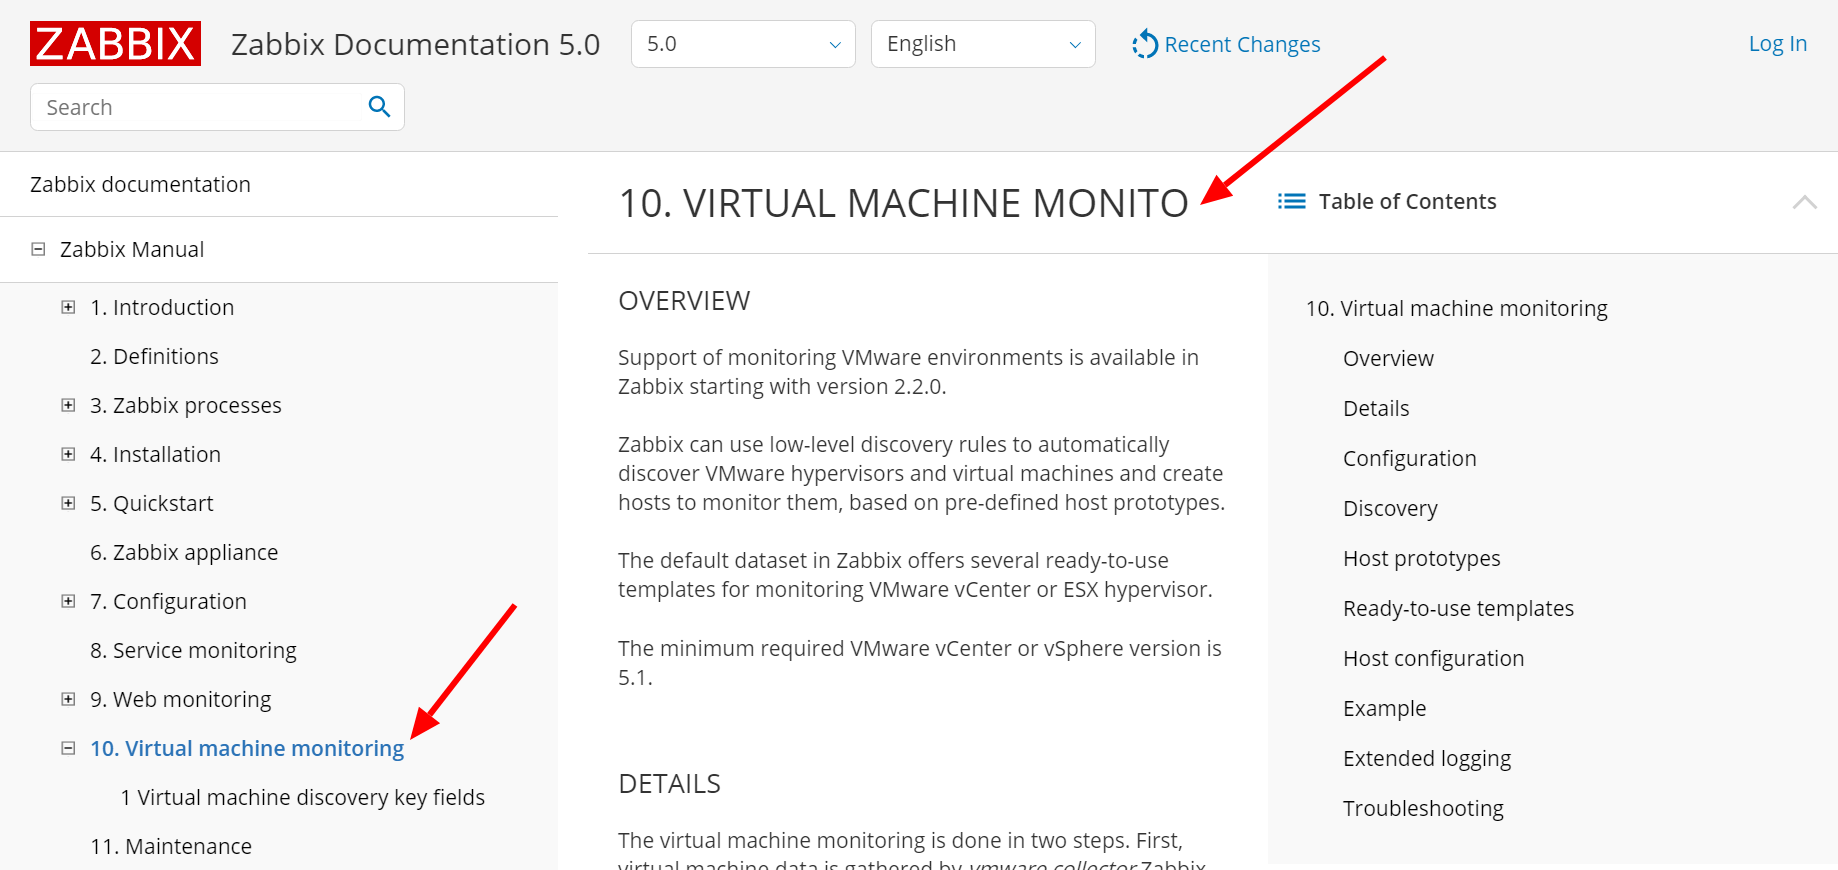The image size is (1838, 870).
Task: Jump to 10. Virtual machine monitoring in TOC
Action: click(1456, 308)
